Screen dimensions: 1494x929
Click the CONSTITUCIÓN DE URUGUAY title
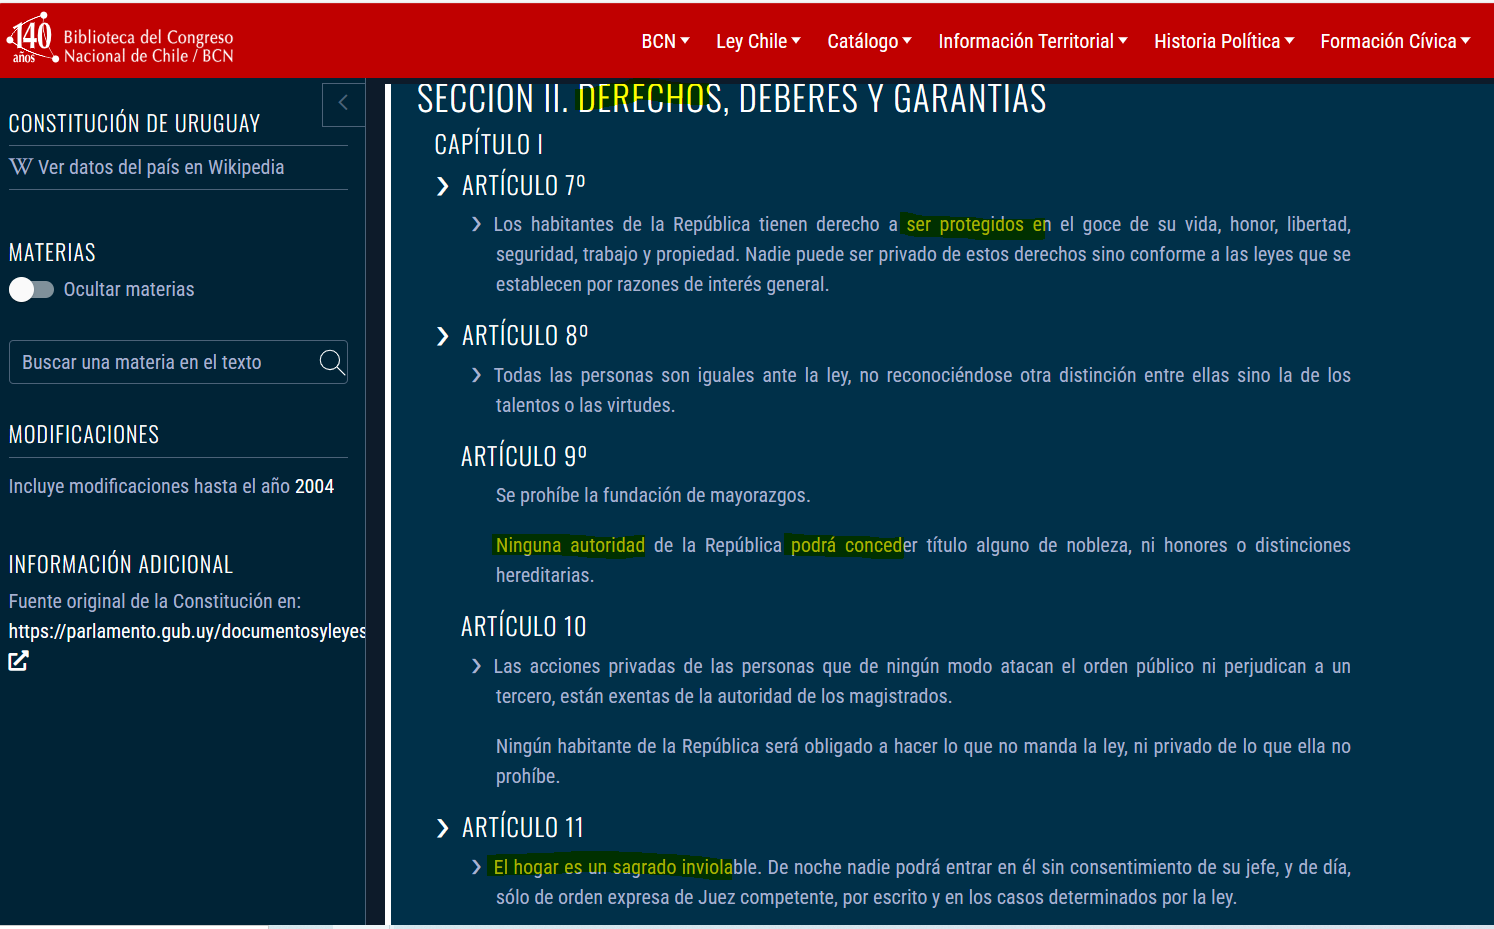click(135, 123)
